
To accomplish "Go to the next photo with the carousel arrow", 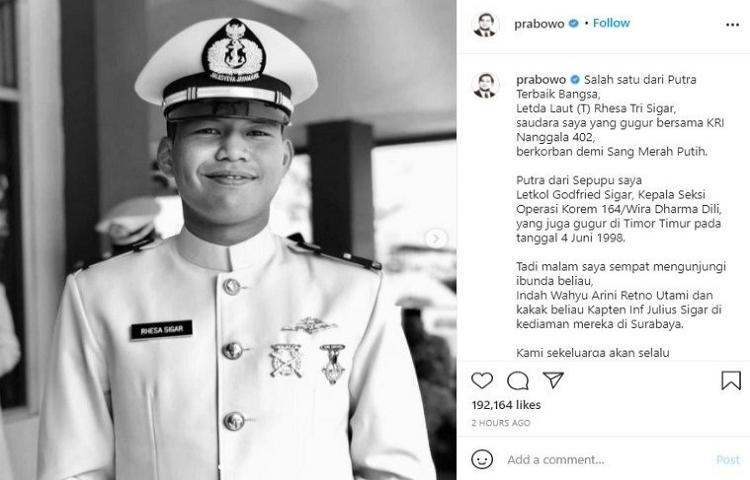I will 436,238.
